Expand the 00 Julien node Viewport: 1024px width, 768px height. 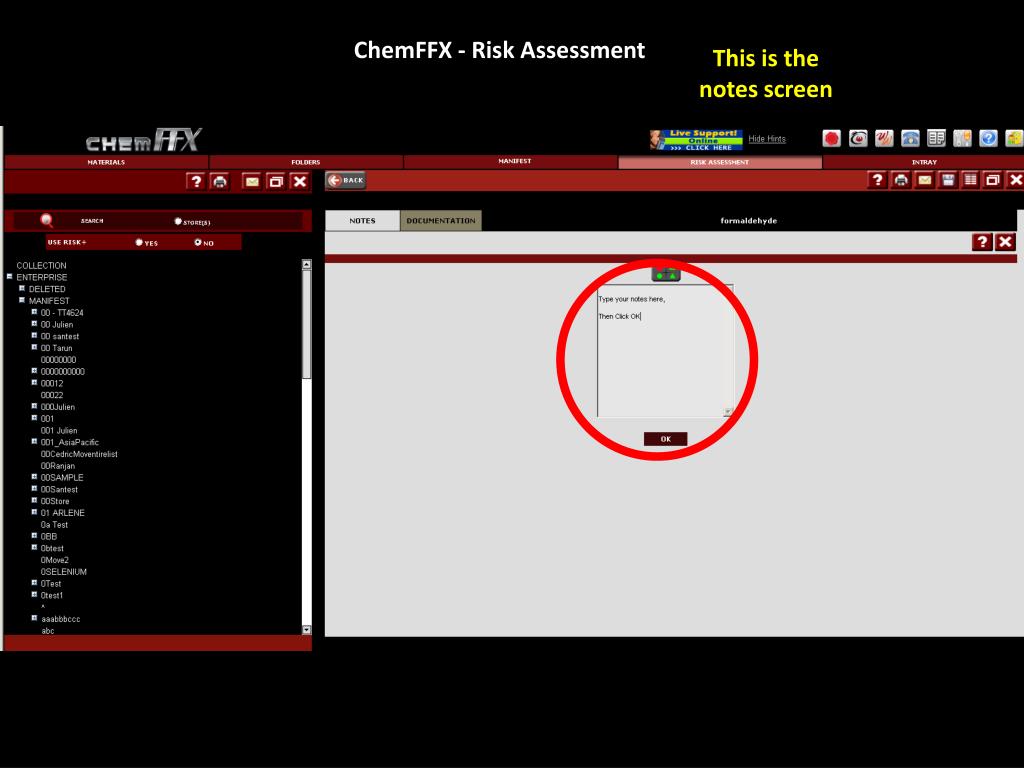[x=35, y=324]
